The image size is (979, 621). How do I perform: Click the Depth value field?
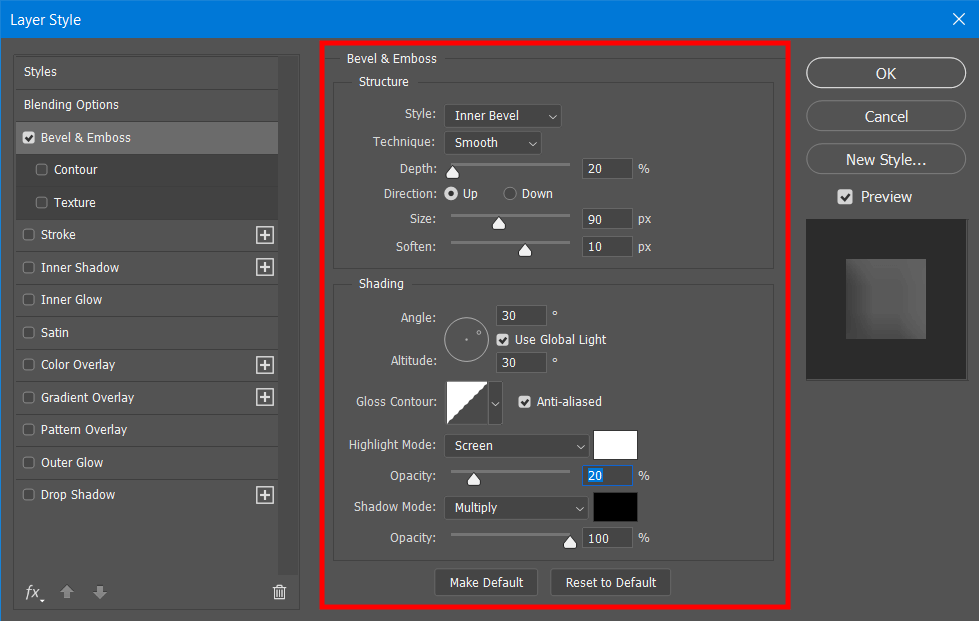click(x=607, y=169)
